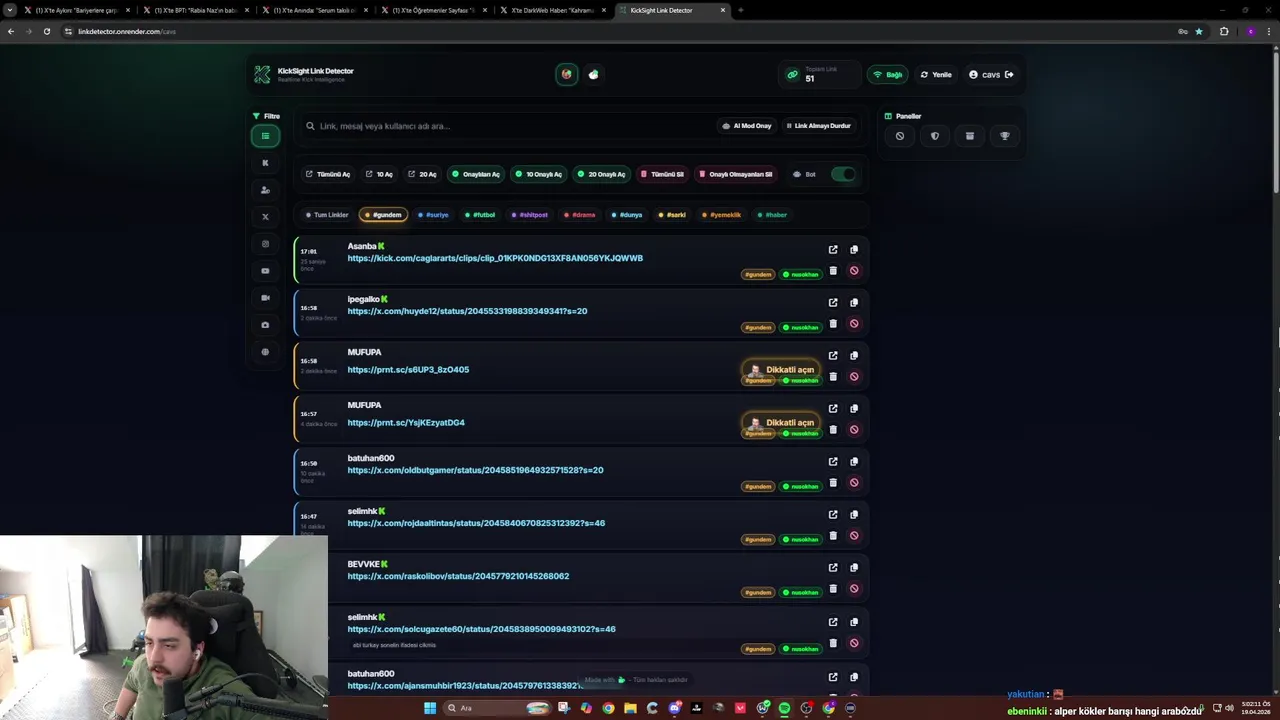Click the log out icon next to cavs
1280x720 pixels.
tap(1009, 74)
